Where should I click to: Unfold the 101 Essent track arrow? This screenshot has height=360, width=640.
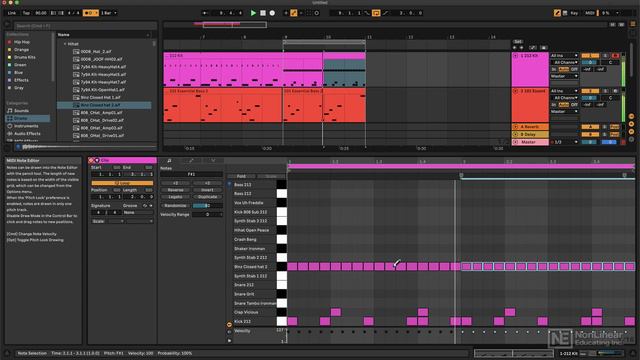515,91
